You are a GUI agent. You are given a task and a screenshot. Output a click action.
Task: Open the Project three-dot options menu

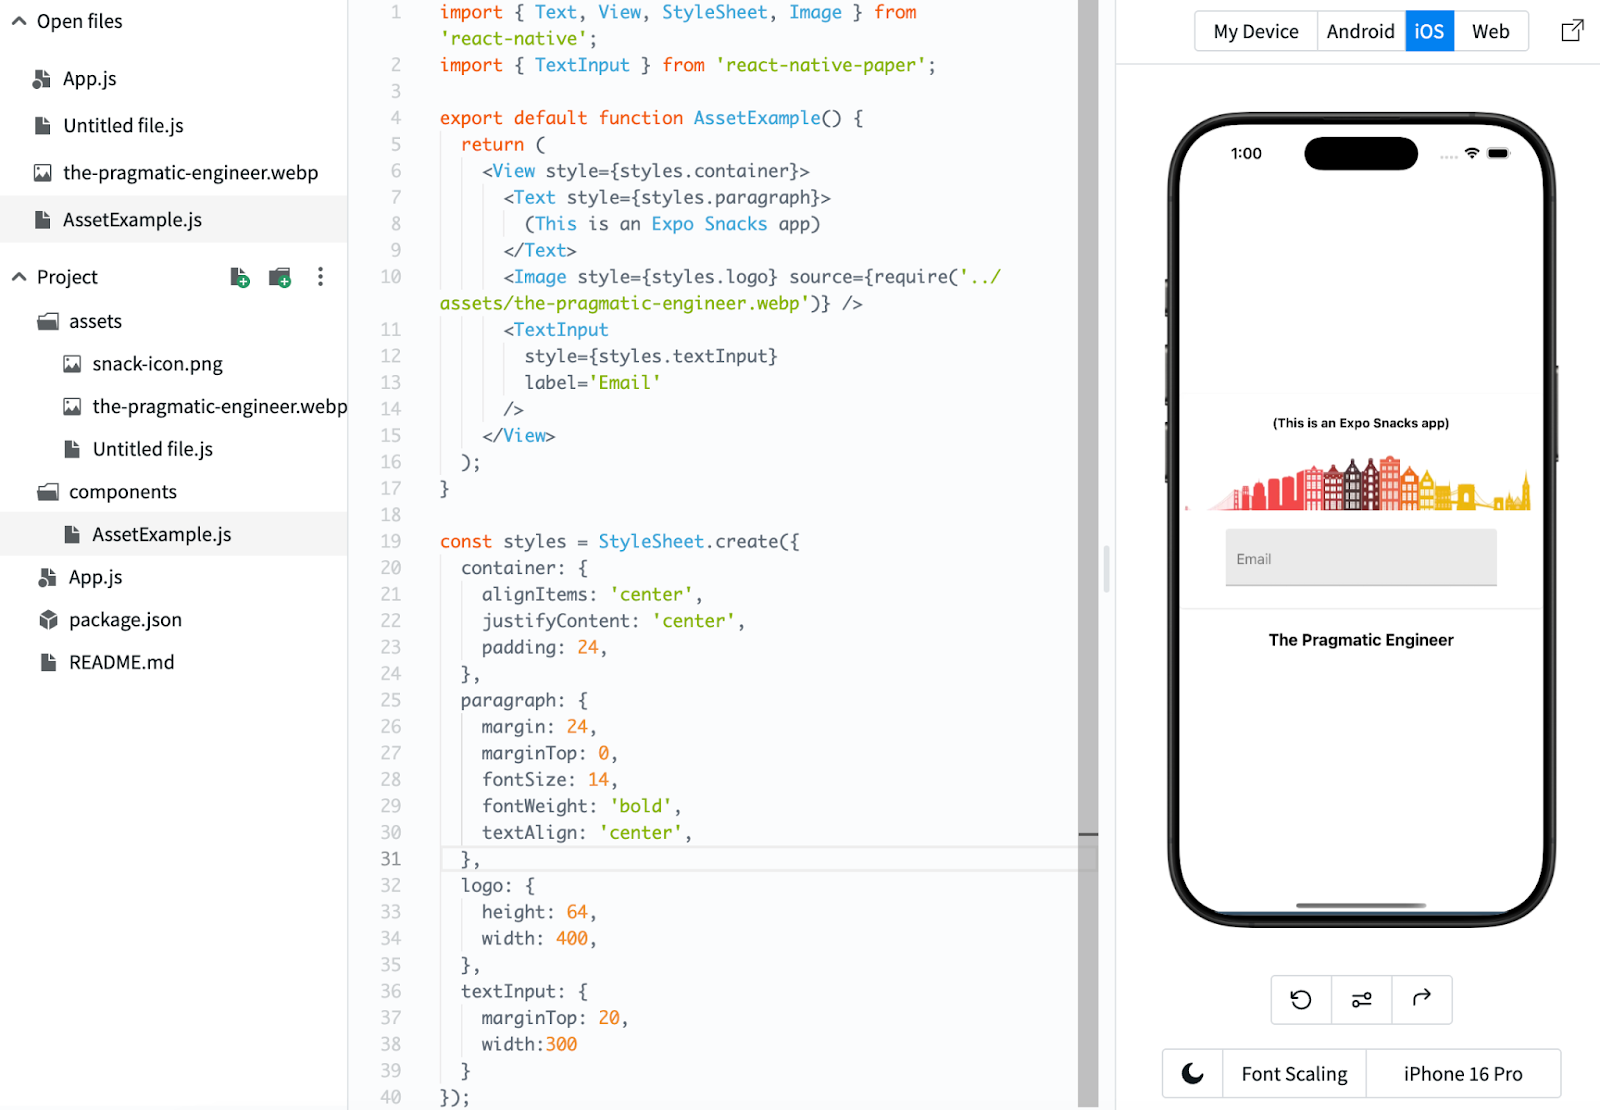[x=320, y=277]
